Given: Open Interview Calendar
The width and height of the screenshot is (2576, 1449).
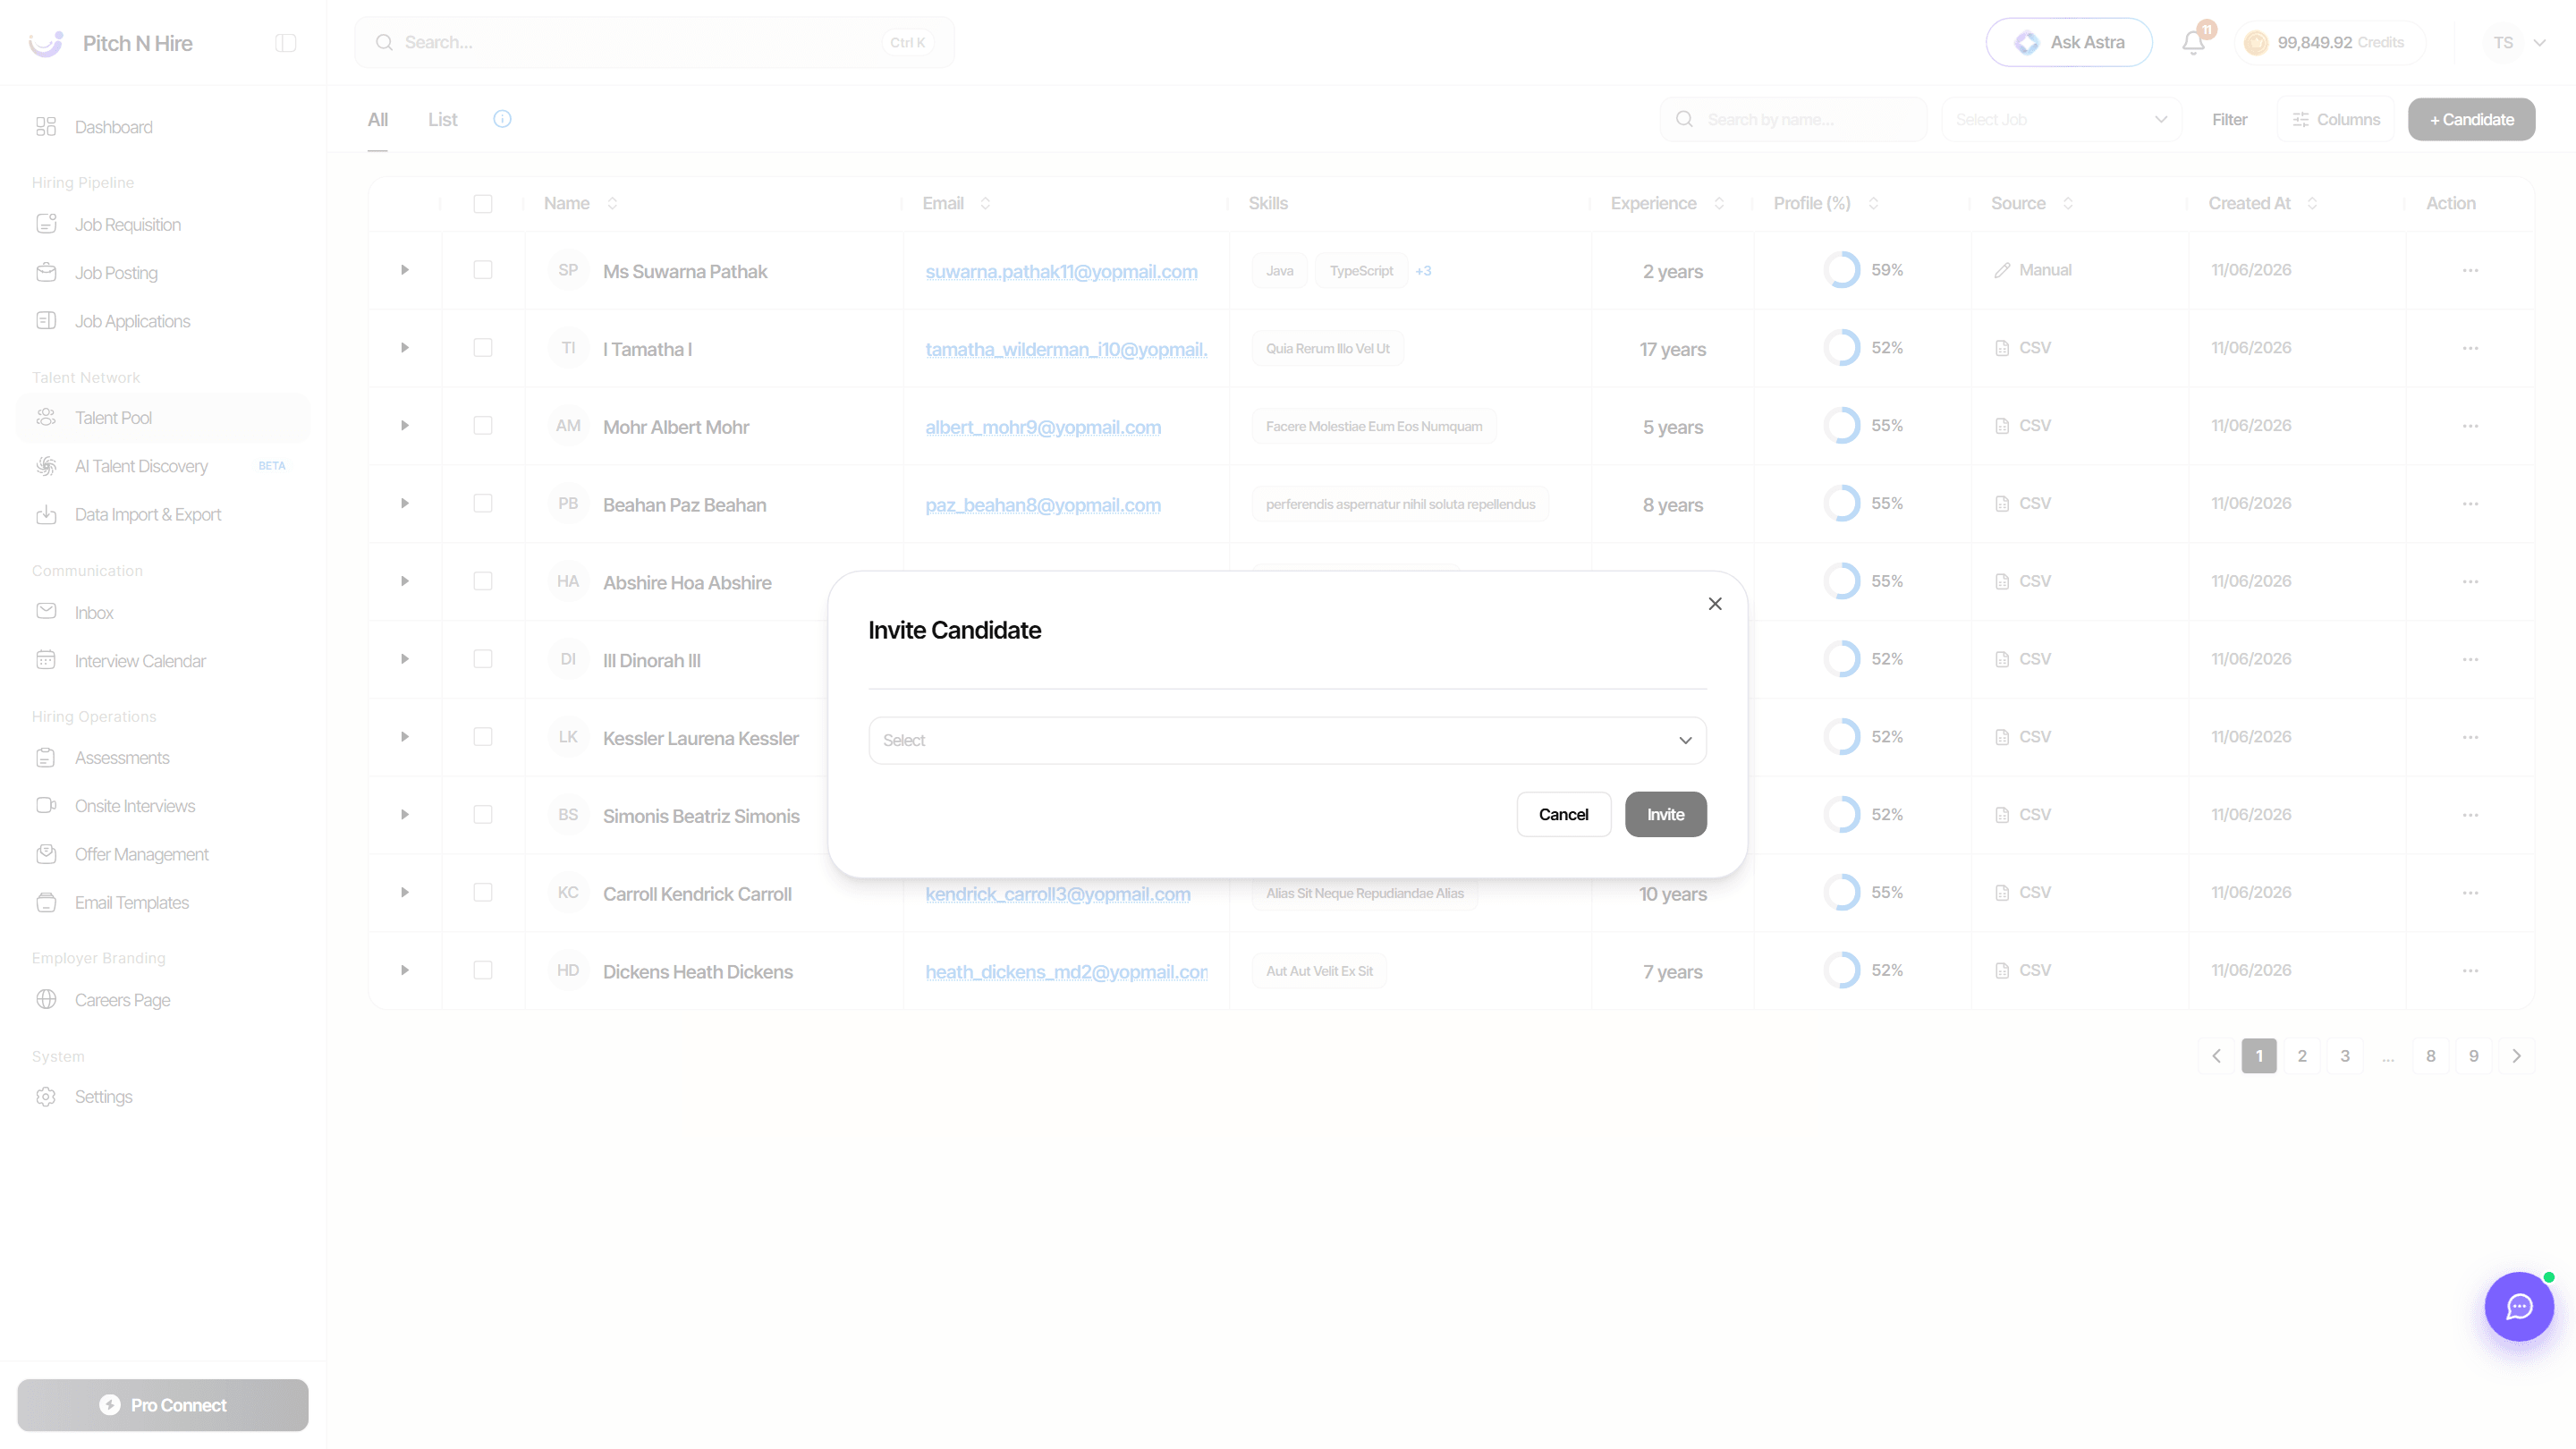Looking at the screenshot, I should (x=163, y=661).
